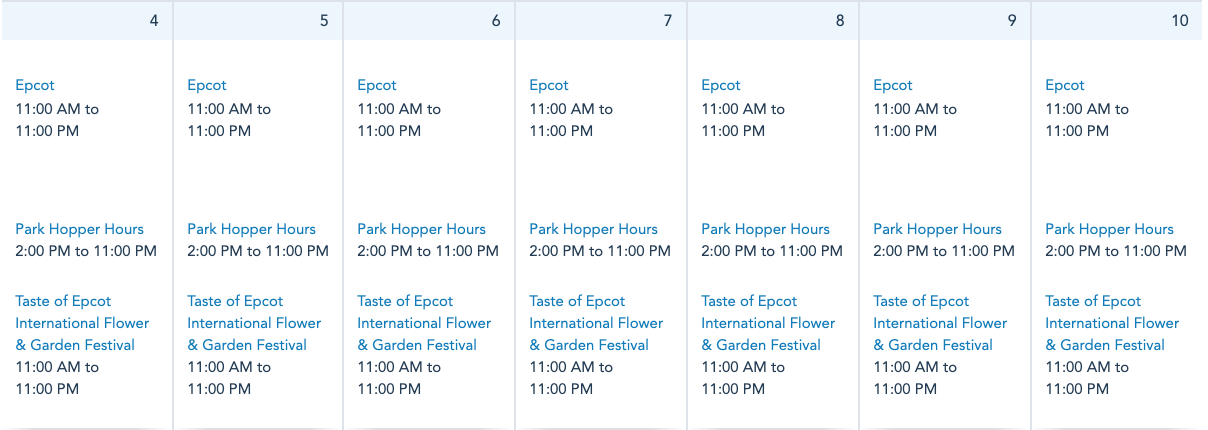The height and width of the screenshot is (430, 1208).
Task: Open Flower & Garden Festival link on day 6
Action: 424,323
